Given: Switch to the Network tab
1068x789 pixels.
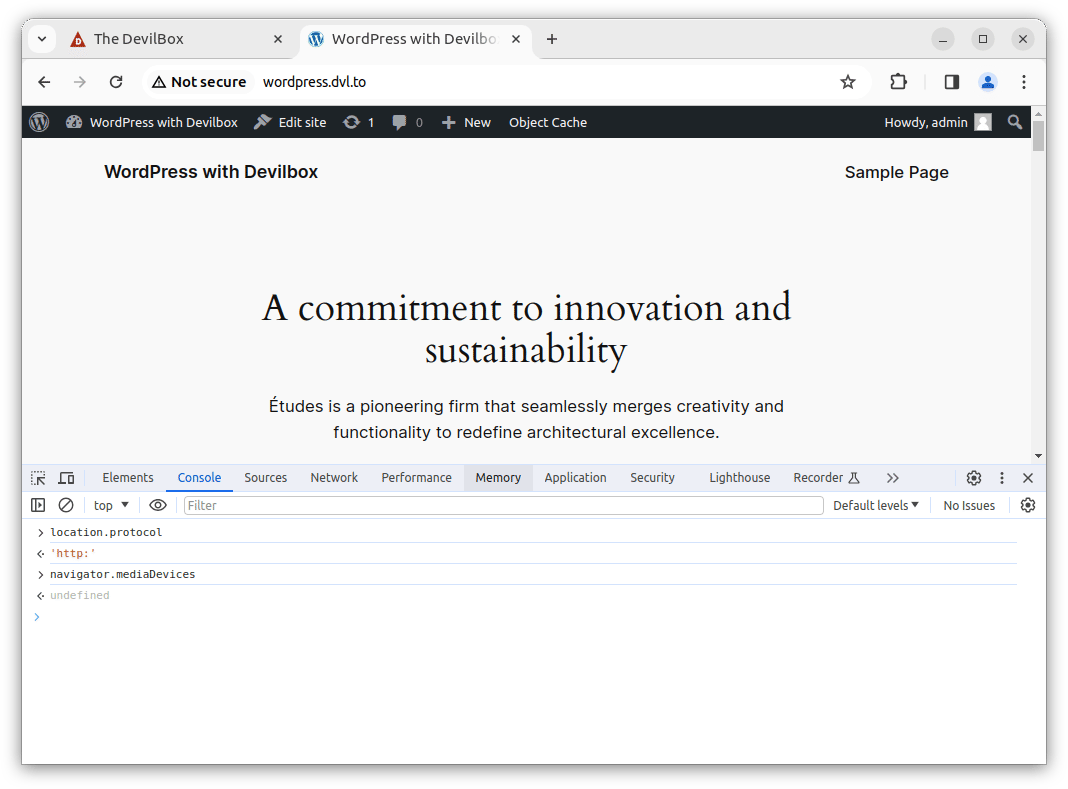Looking at the screenshot, I should [334, 478].
